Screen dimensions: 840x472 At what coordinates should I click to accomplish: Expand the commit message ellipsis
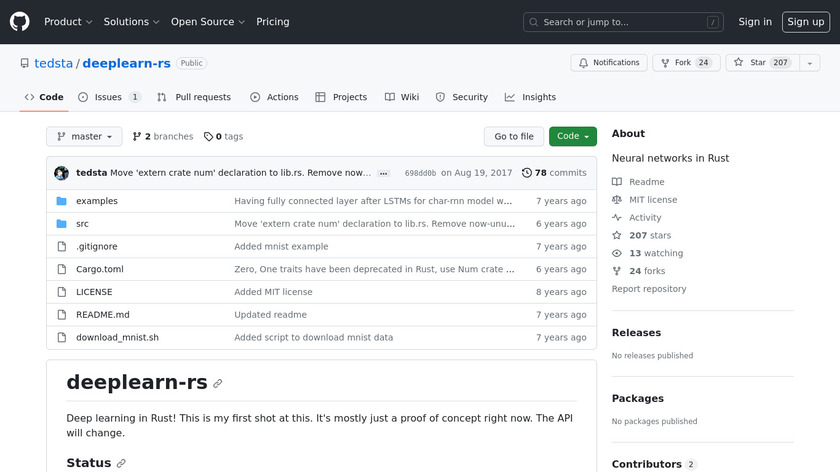pos(384,173)
